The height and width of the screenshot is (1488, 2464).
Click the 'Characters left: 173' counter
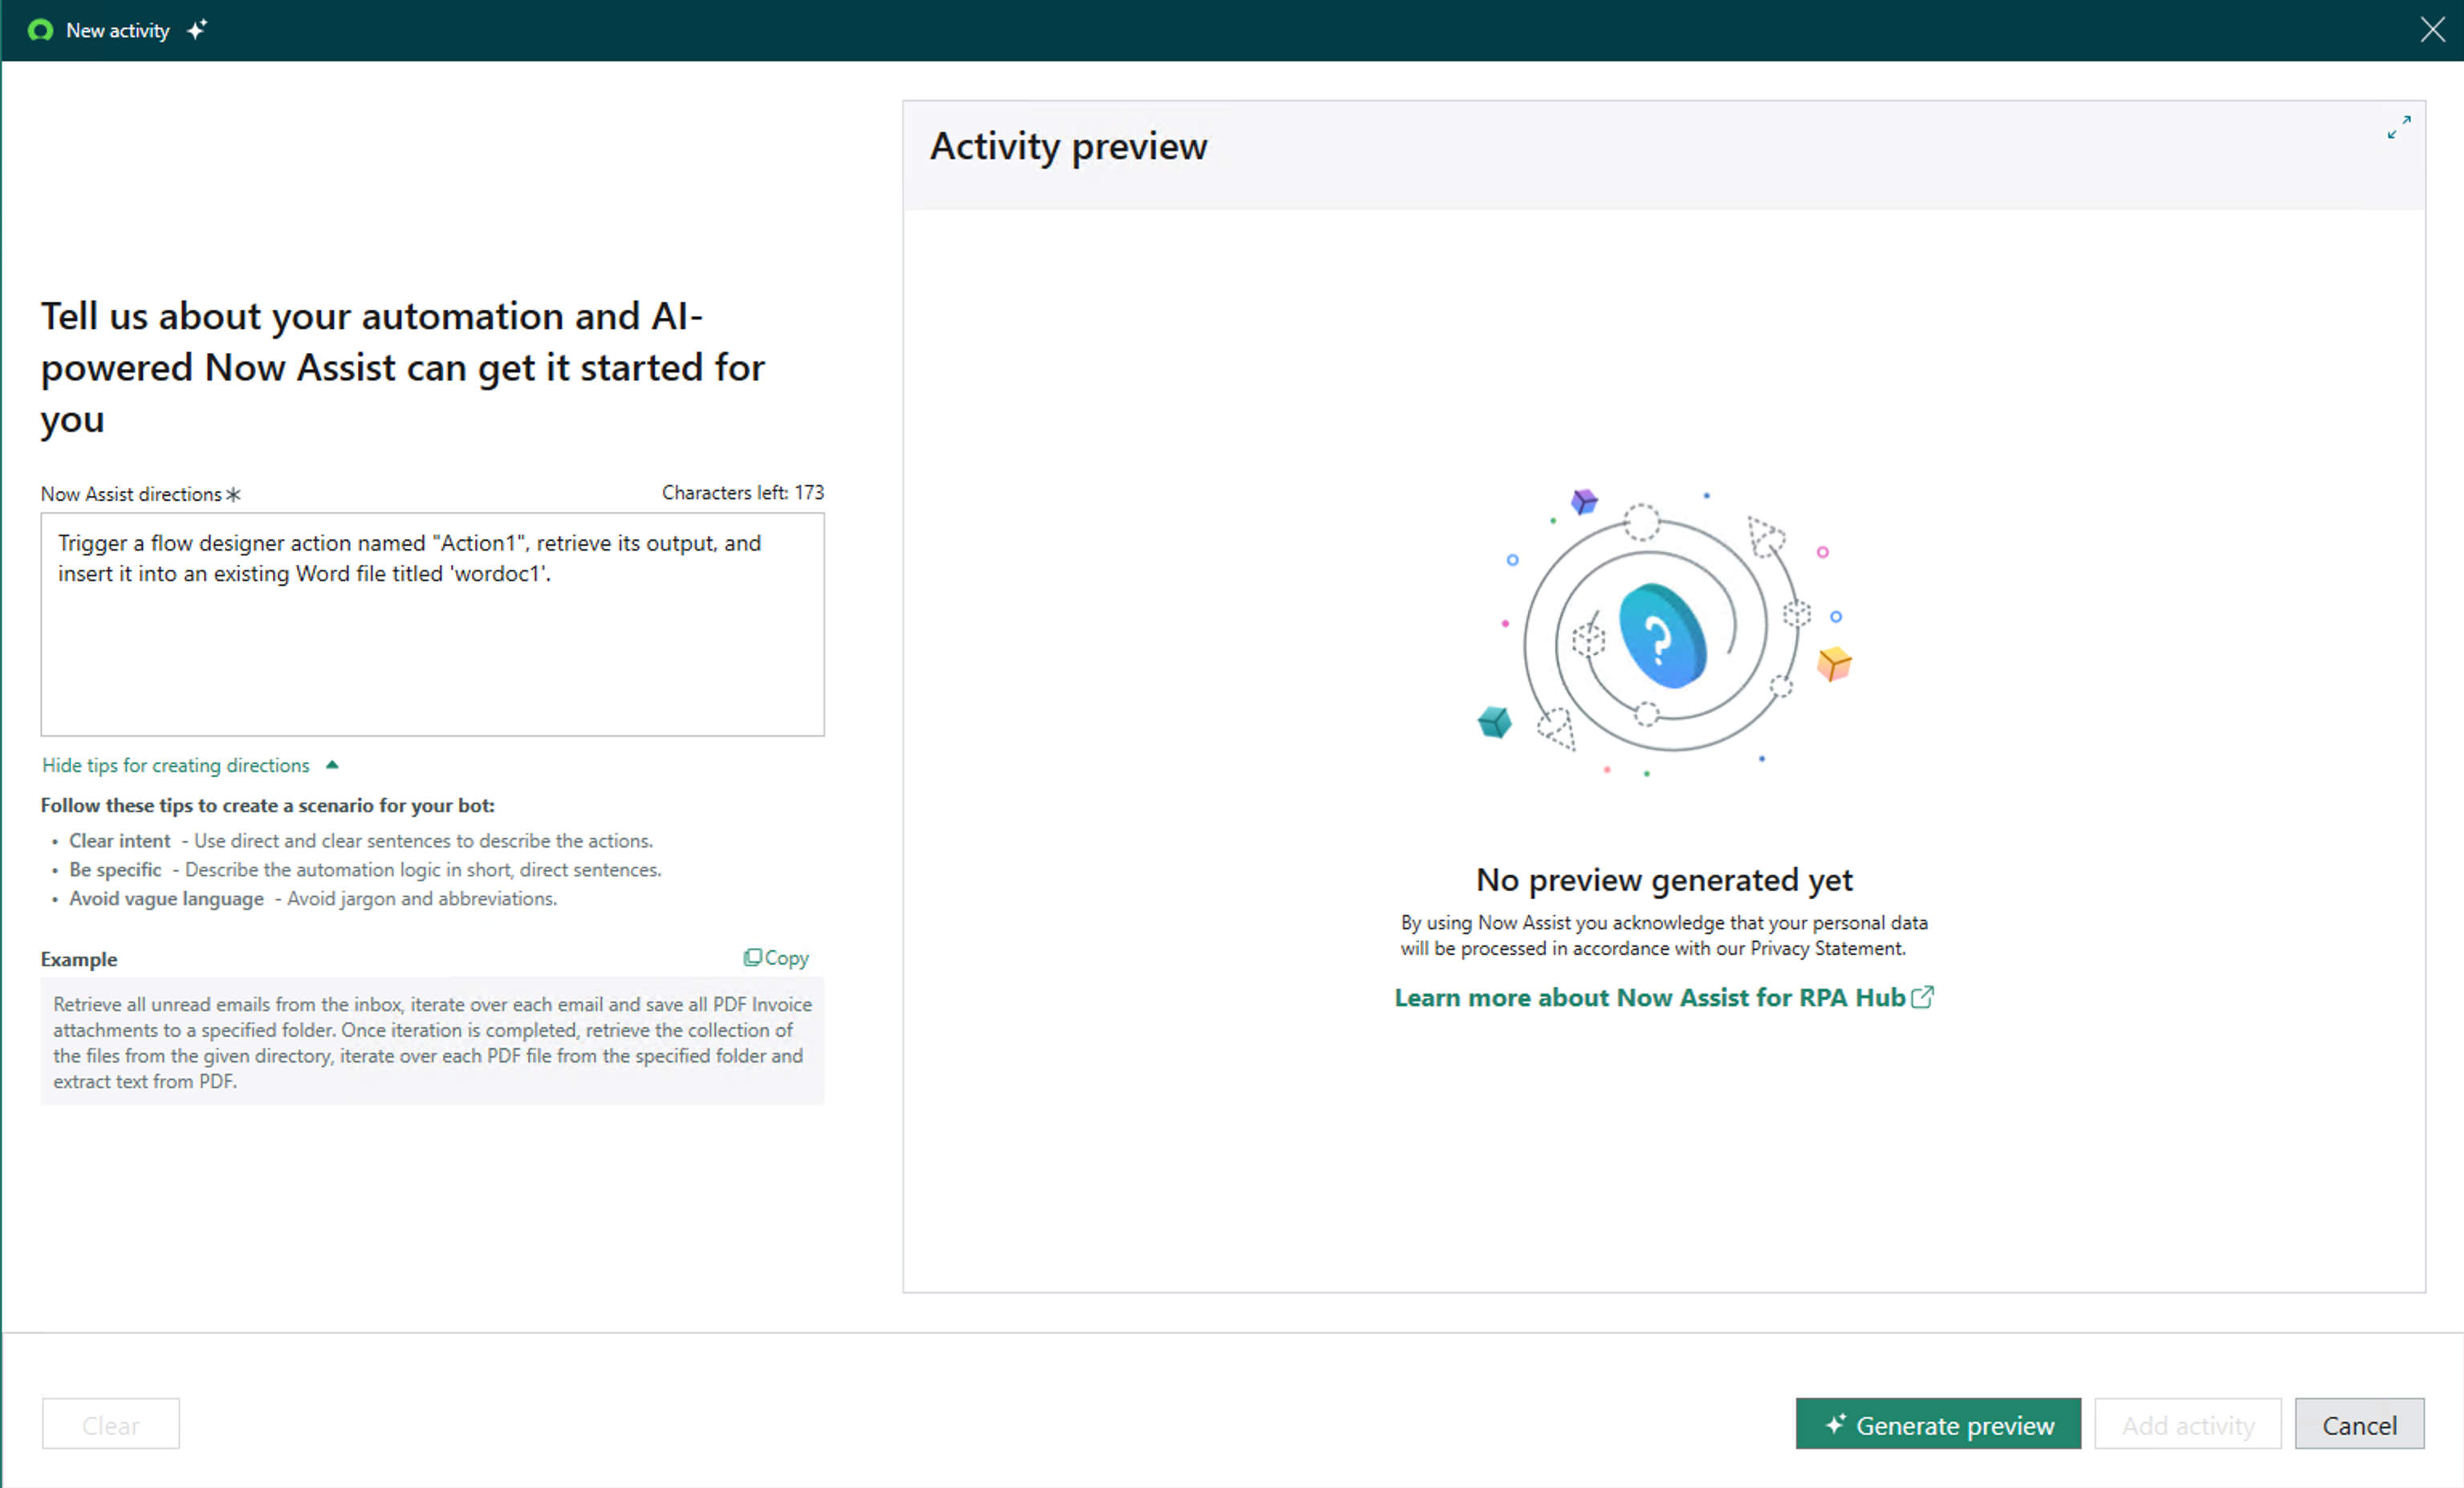(743, 493)
